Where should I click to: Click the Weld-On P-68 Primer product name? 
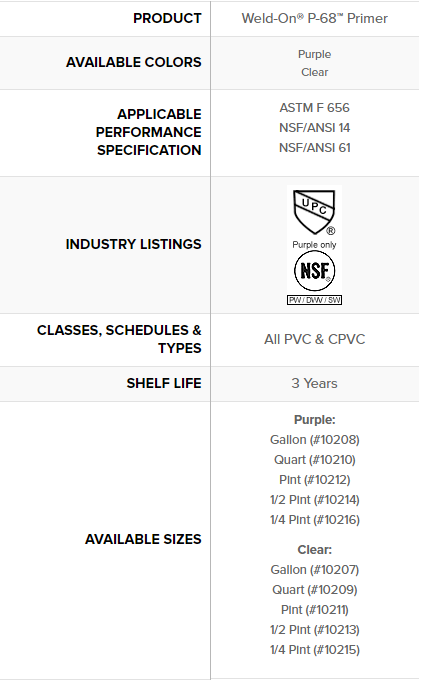315,18
